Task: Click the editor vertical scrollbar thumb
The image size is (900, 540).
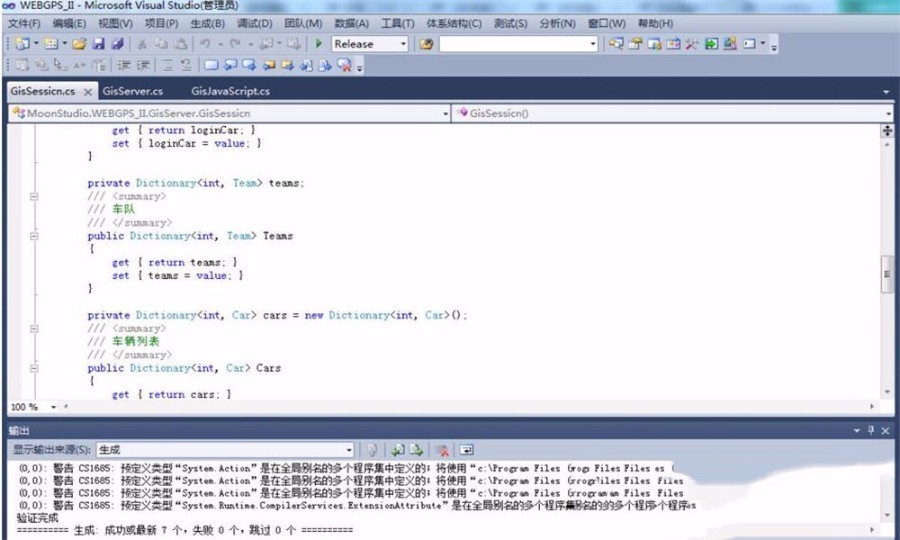Action: 886,274
